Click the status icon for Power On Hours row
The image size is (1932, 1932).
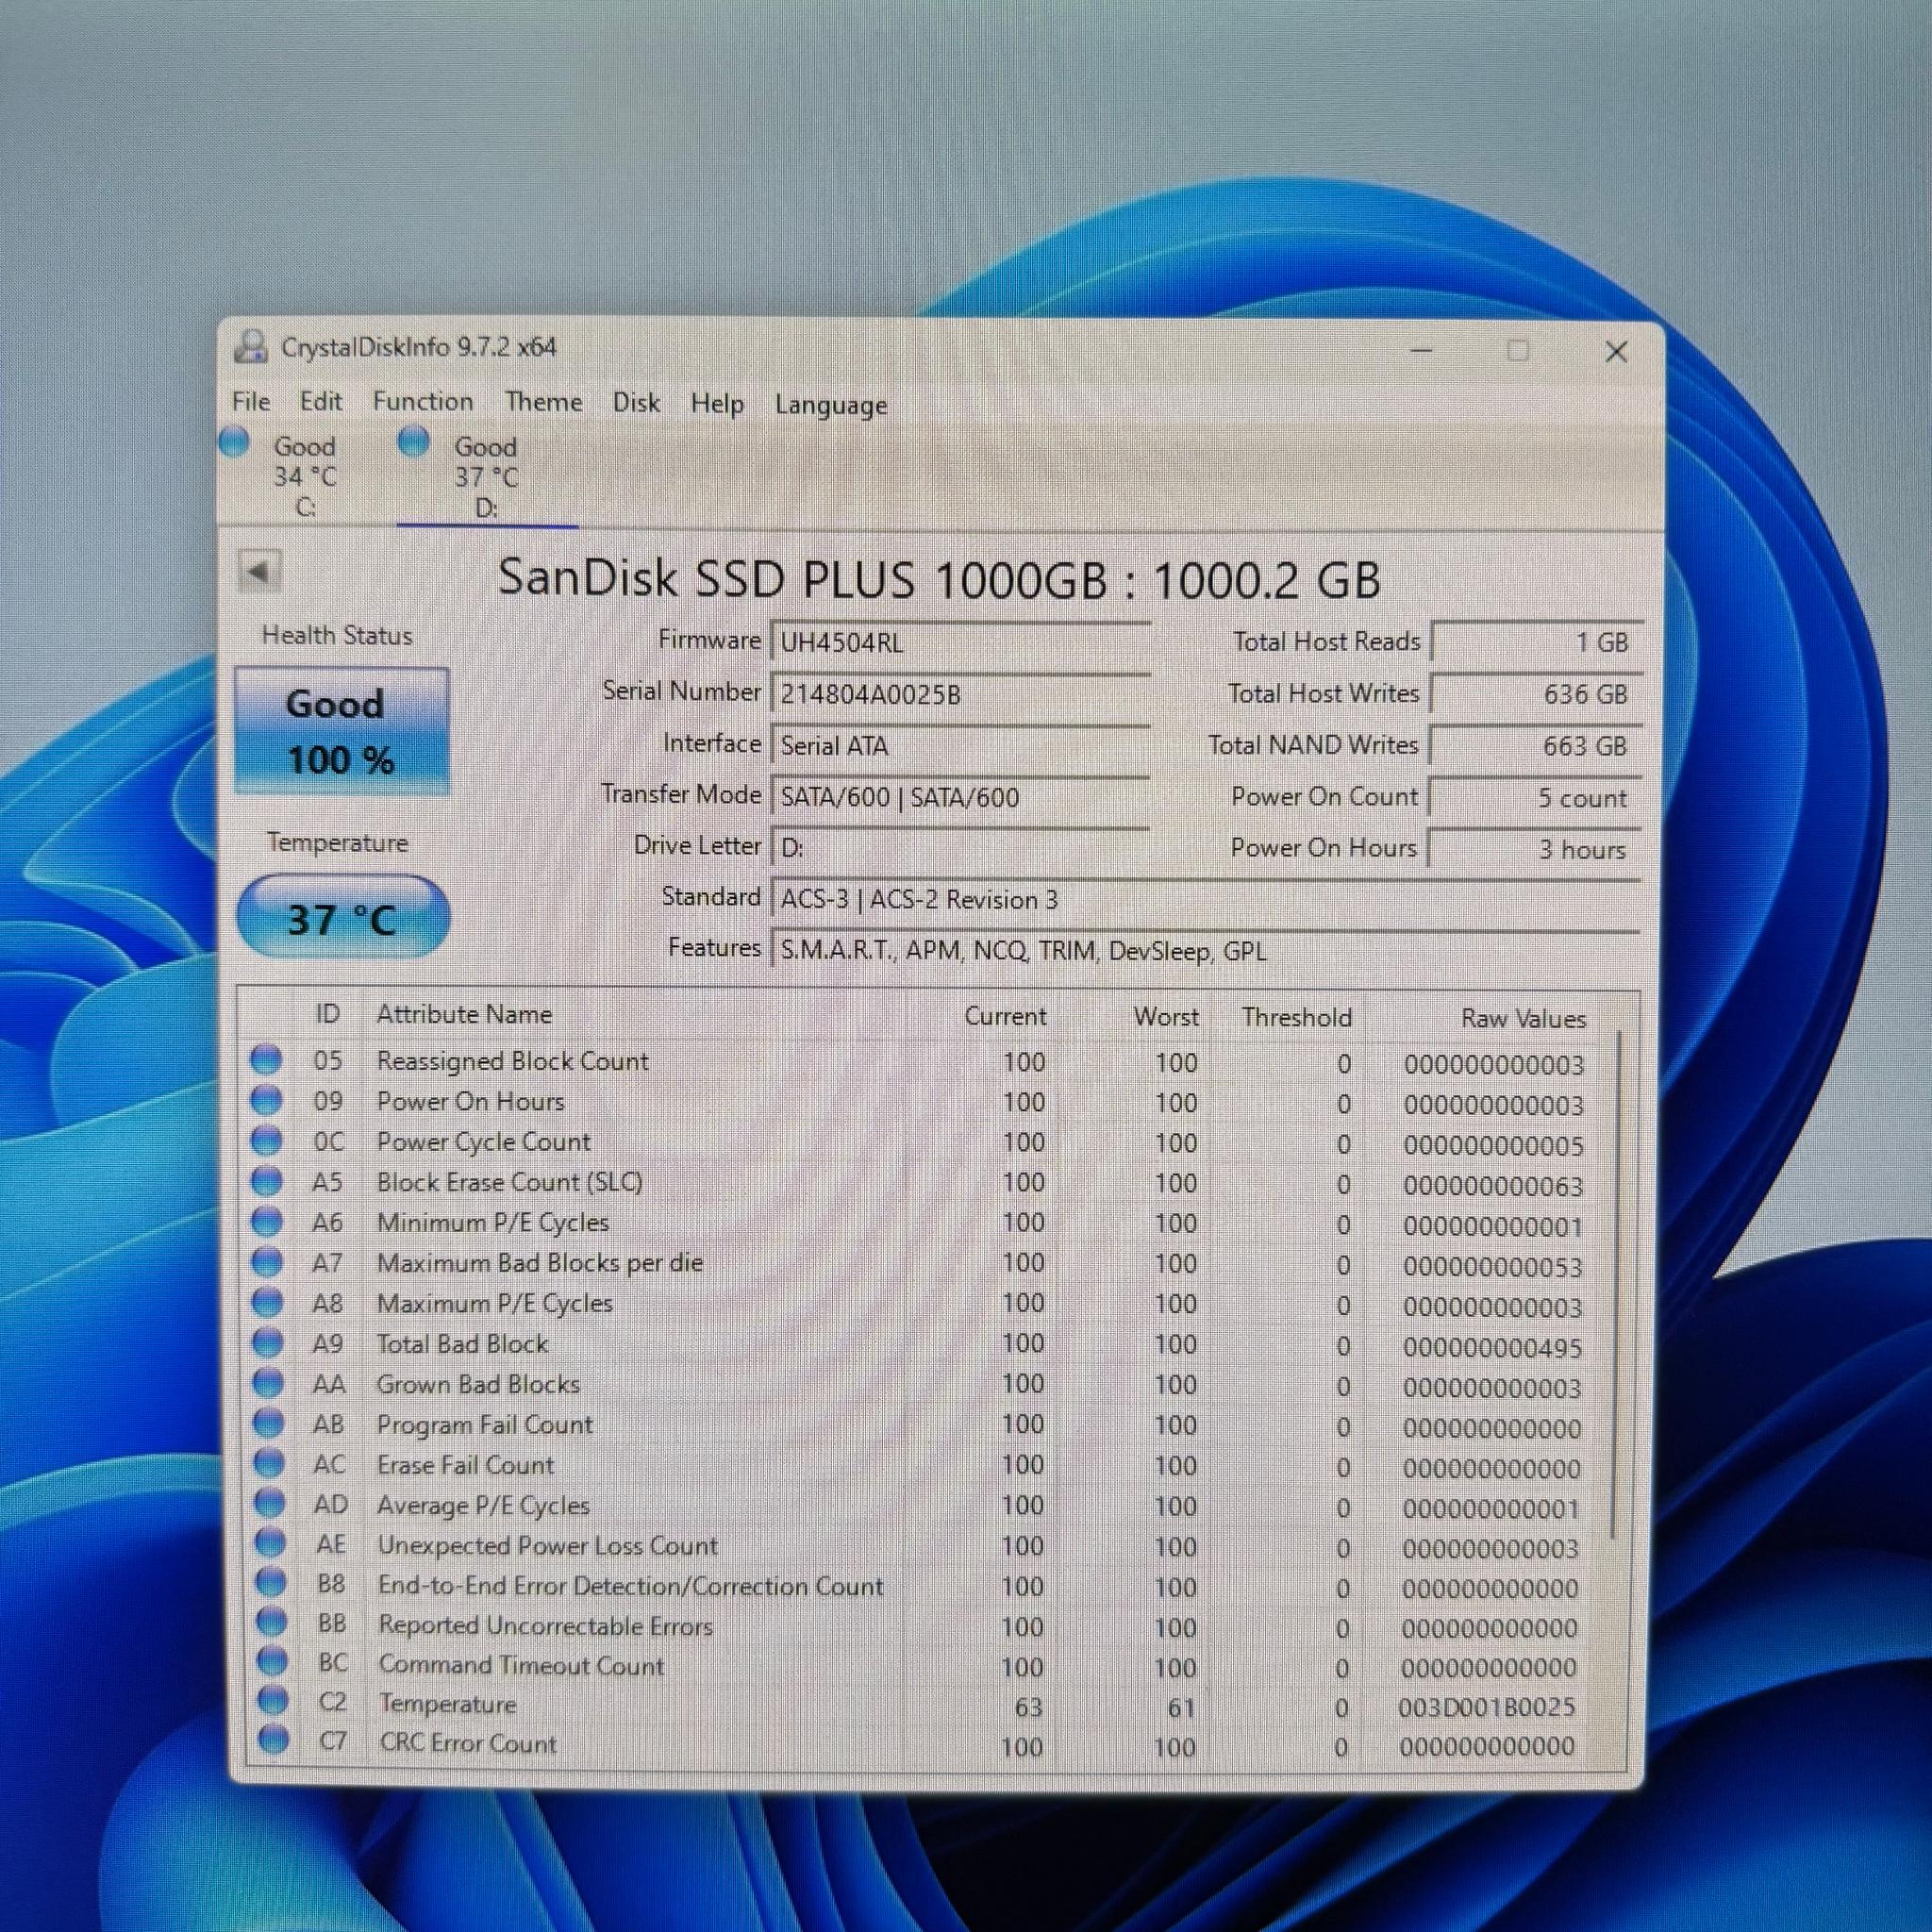[266, 1100]
